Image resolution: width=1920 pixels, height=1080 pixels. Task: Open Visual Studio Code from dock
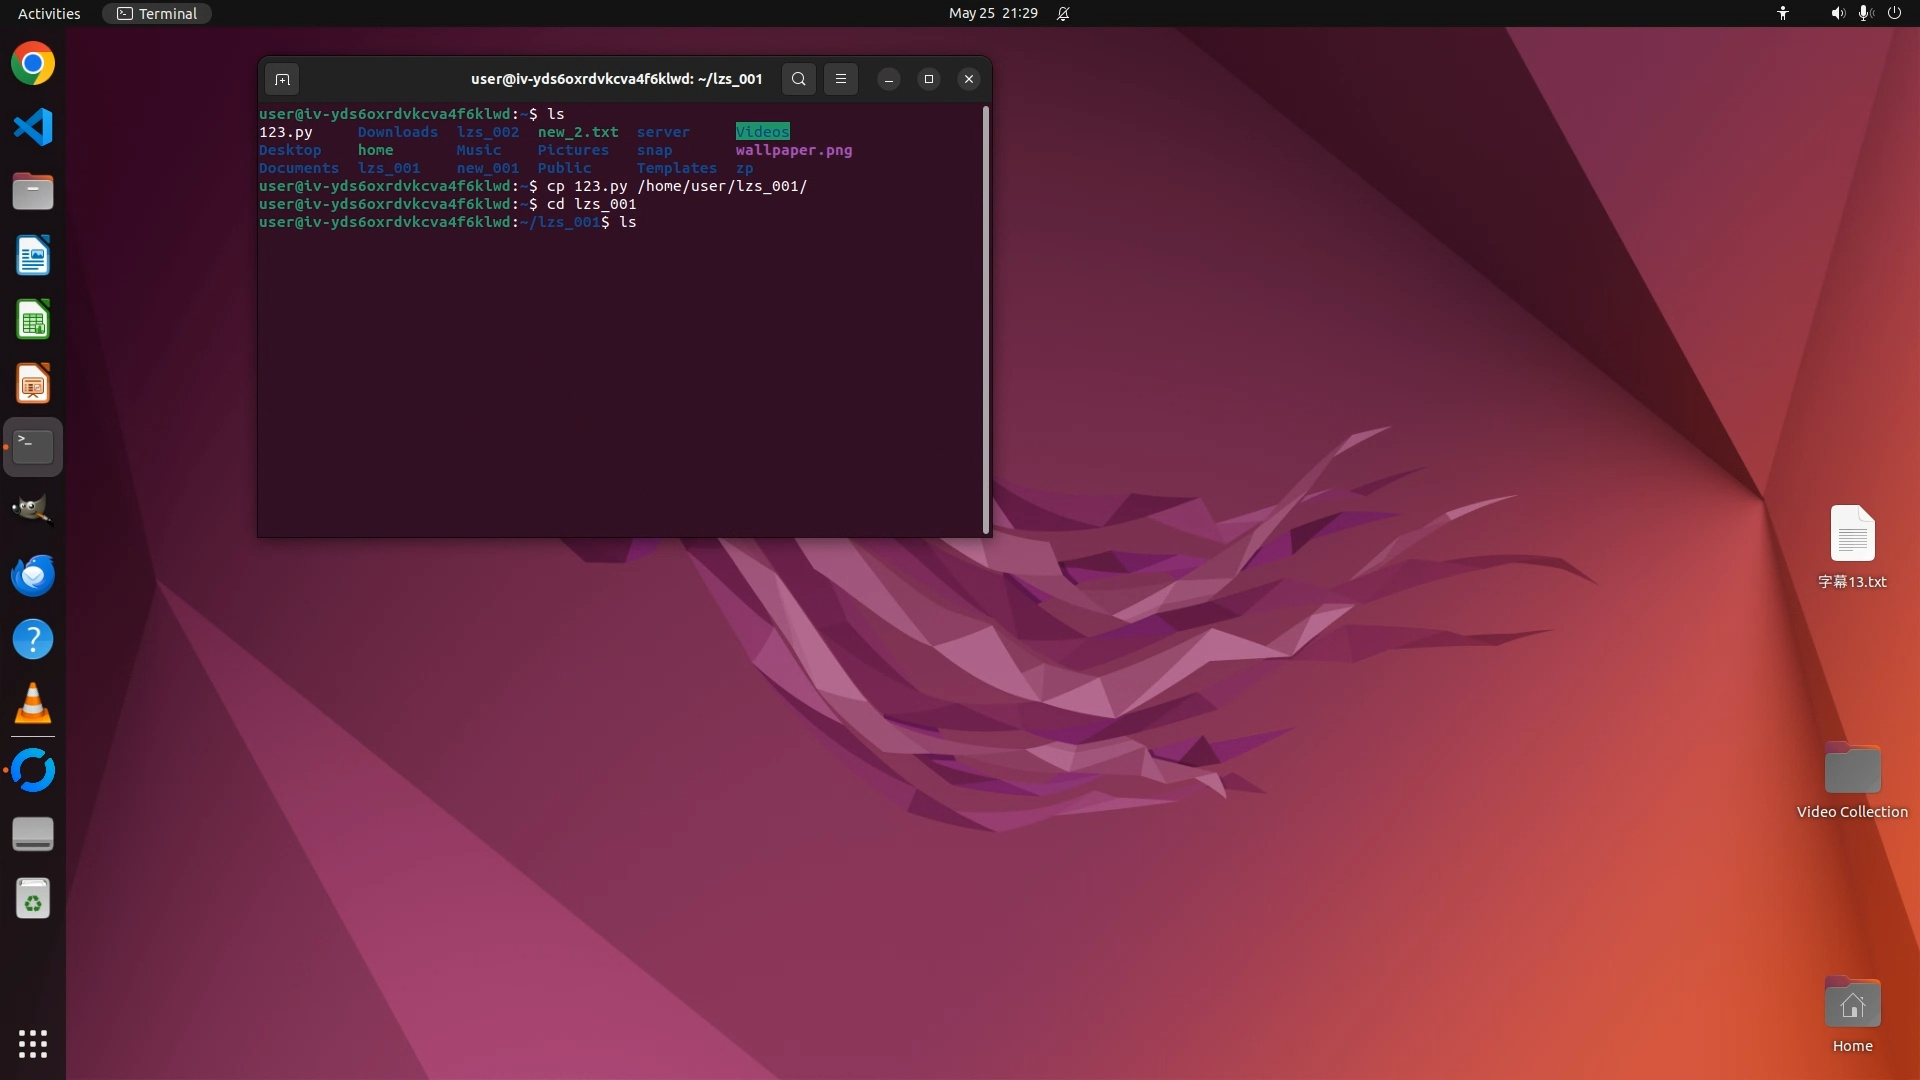(x=33, y=127)
